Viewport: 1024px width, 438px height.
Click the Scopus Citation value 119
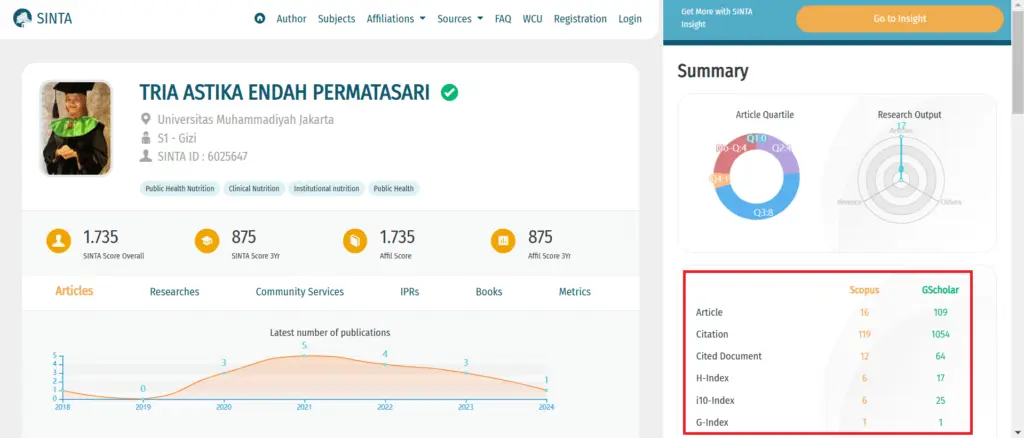coord(865,334)
